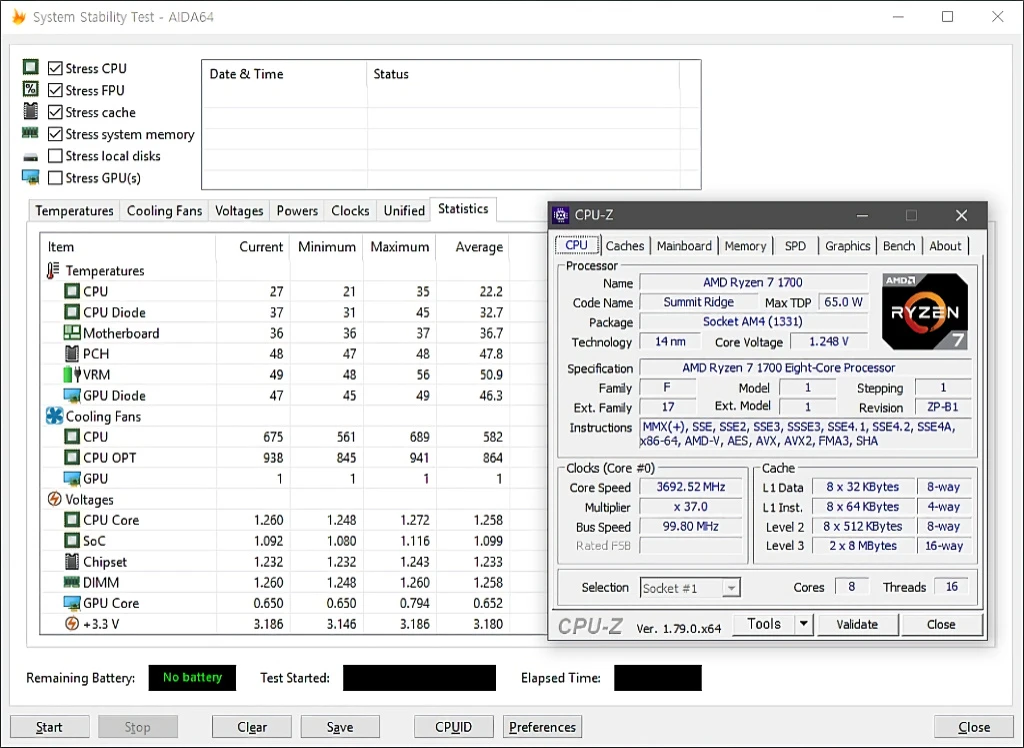Open the Socket #1 selection dropdown in CPU-Z
The height and width of the screenshot is (748, 1024).
coord(731,588)
